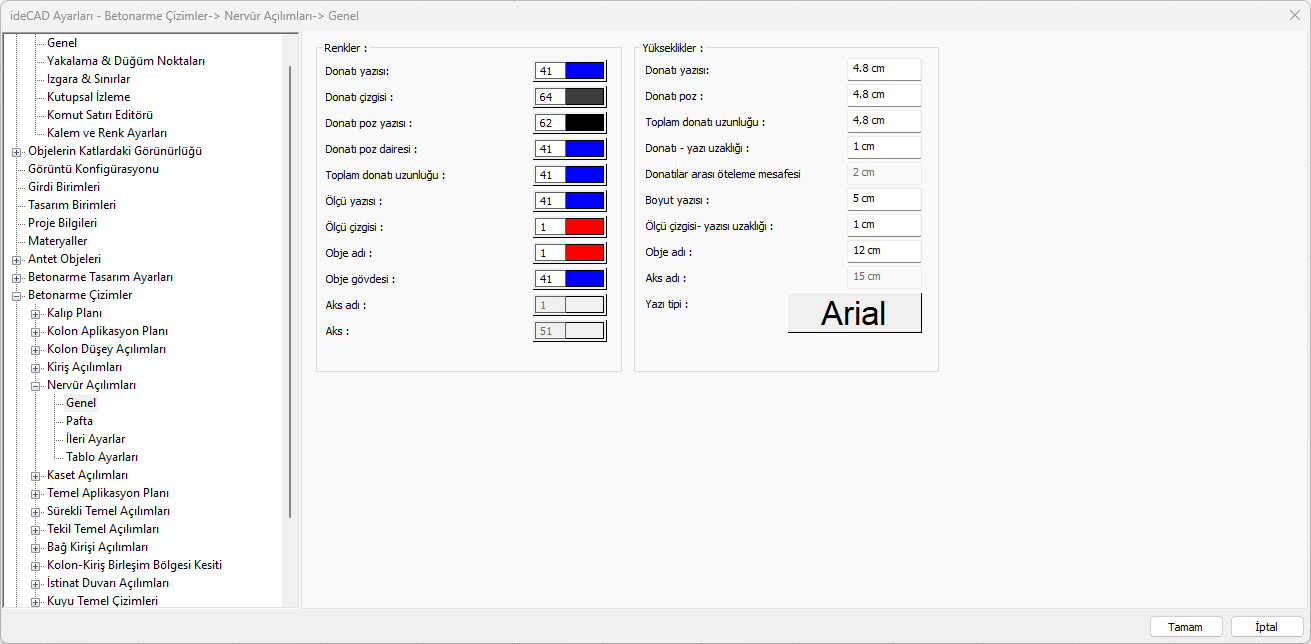
Task: Click the Boyut yazısı height input field
Action: (884, 199)
